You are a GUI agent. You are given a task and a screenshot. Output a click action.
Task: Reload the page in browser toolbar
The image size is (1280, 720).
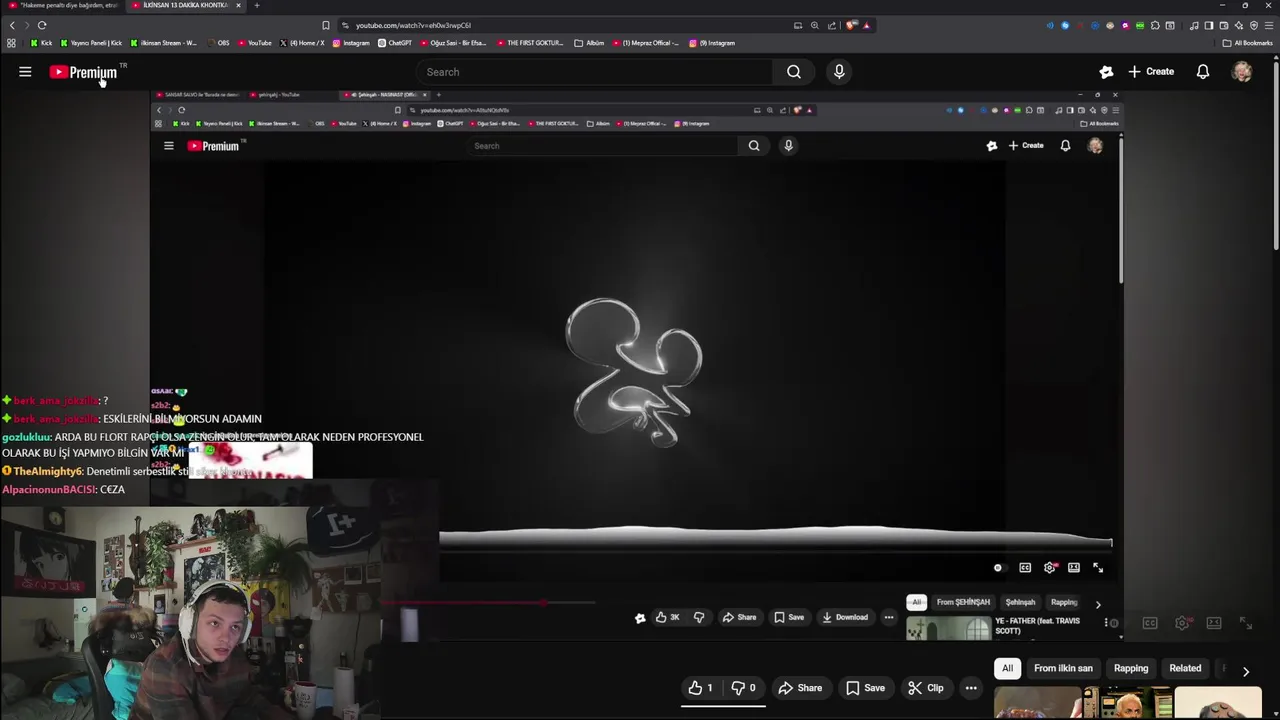click(x=42, y=25)
